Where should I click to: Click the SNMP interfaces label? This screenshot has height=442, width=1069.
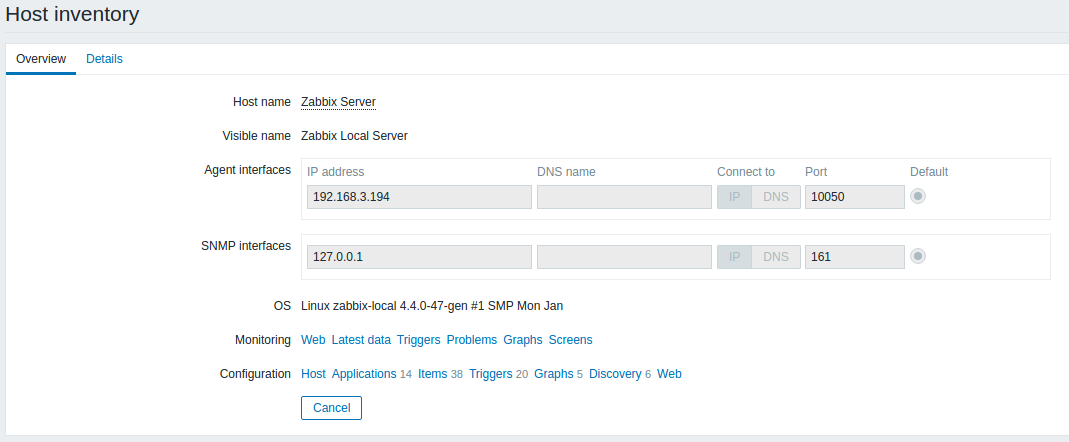point(246,246)
